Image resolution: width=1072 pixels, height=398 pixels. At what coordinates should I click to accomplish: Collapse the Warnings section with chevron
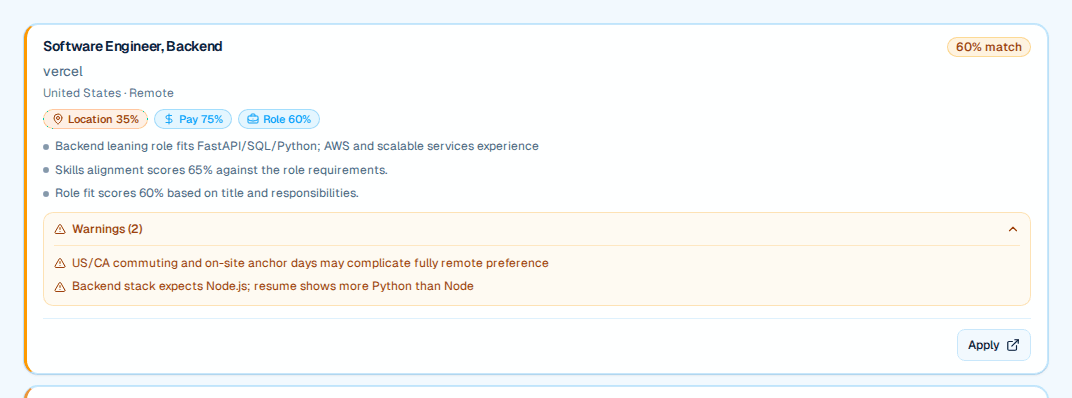[1013, 229]
